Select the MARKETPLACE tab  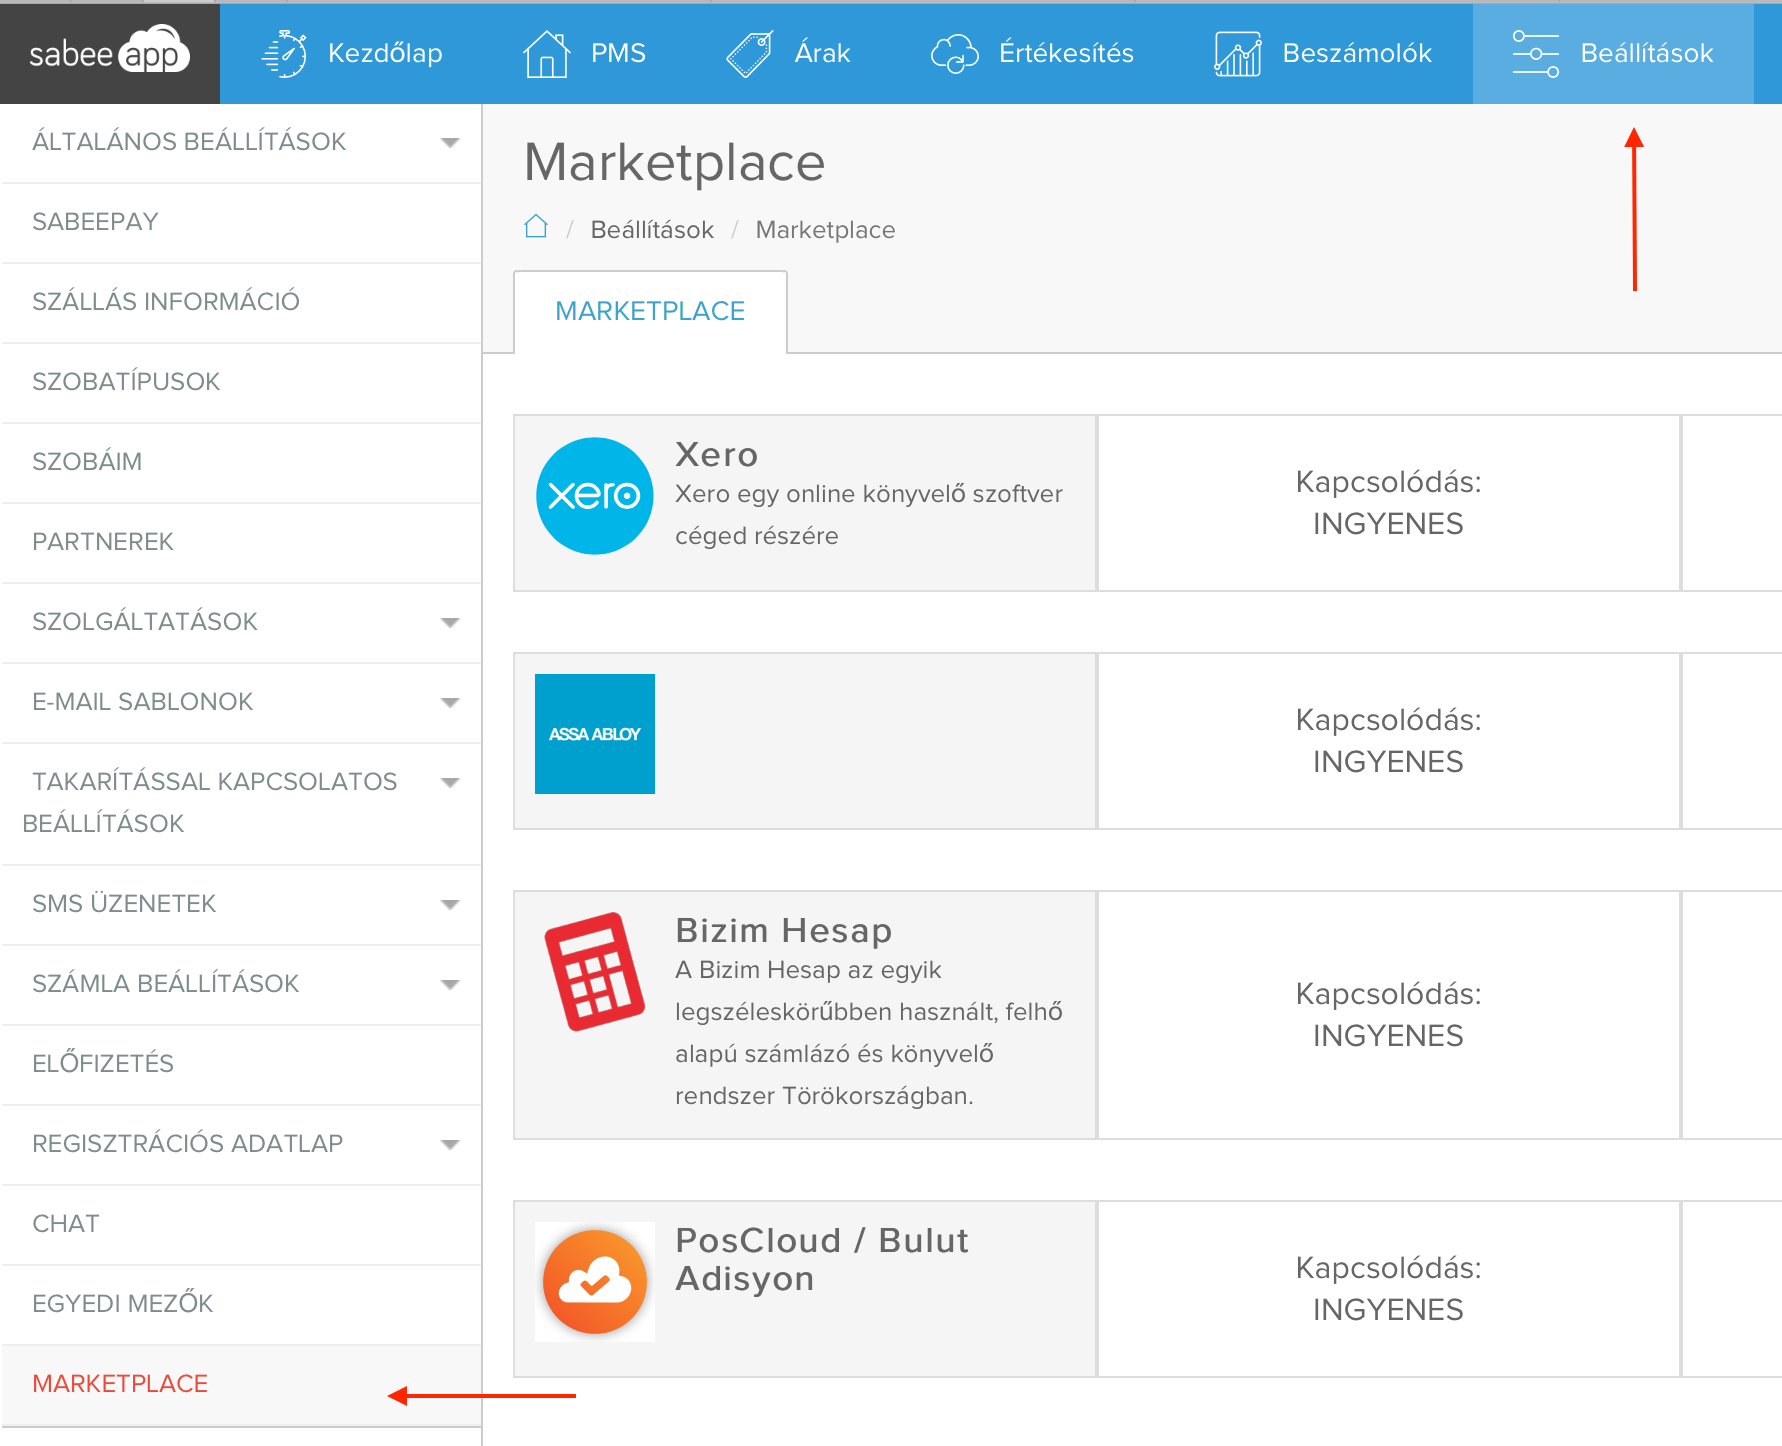point(650,311)
